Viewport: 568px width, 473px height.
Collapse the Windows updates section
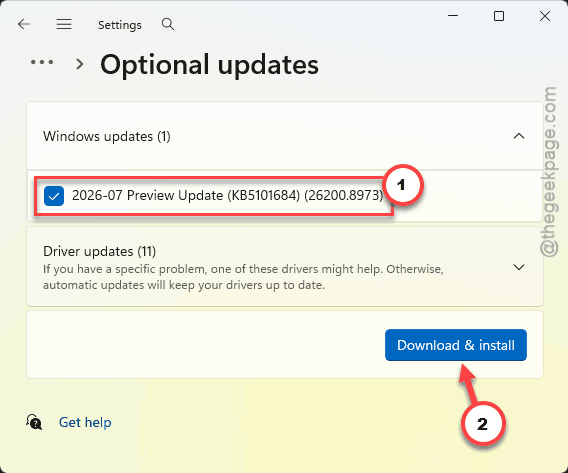click(x=519, y=136)
